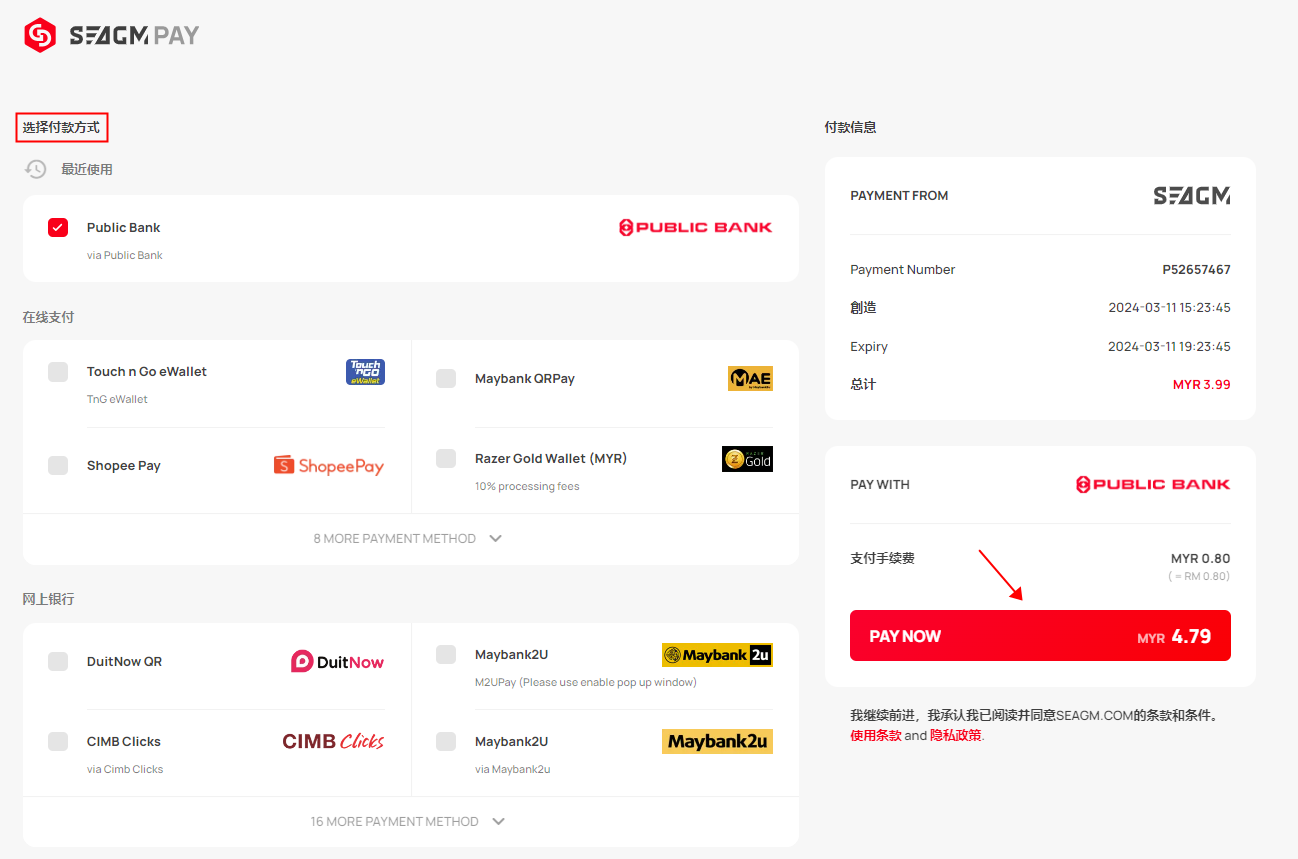Click the 最近使用 label
Screen dimensions: 1298x859
[87, 169]
